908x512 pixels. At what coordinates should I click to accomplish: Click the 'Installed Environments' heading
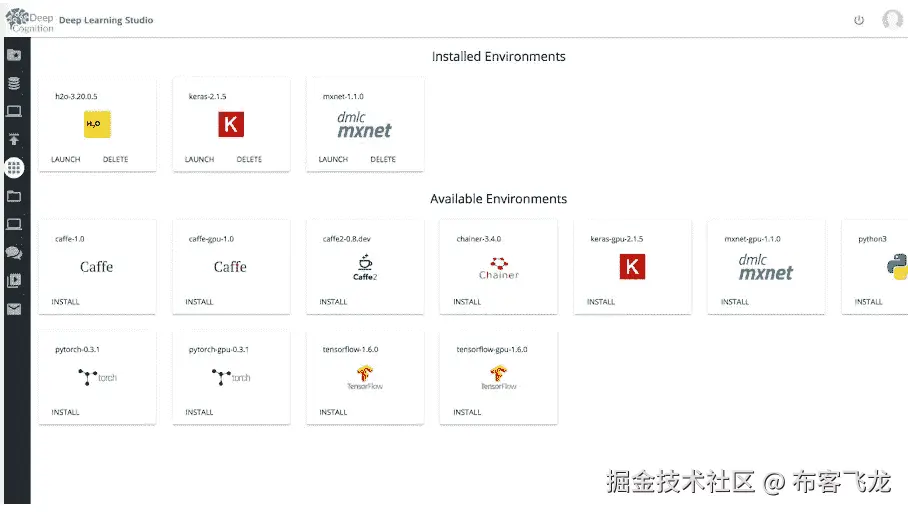[499, 57]
